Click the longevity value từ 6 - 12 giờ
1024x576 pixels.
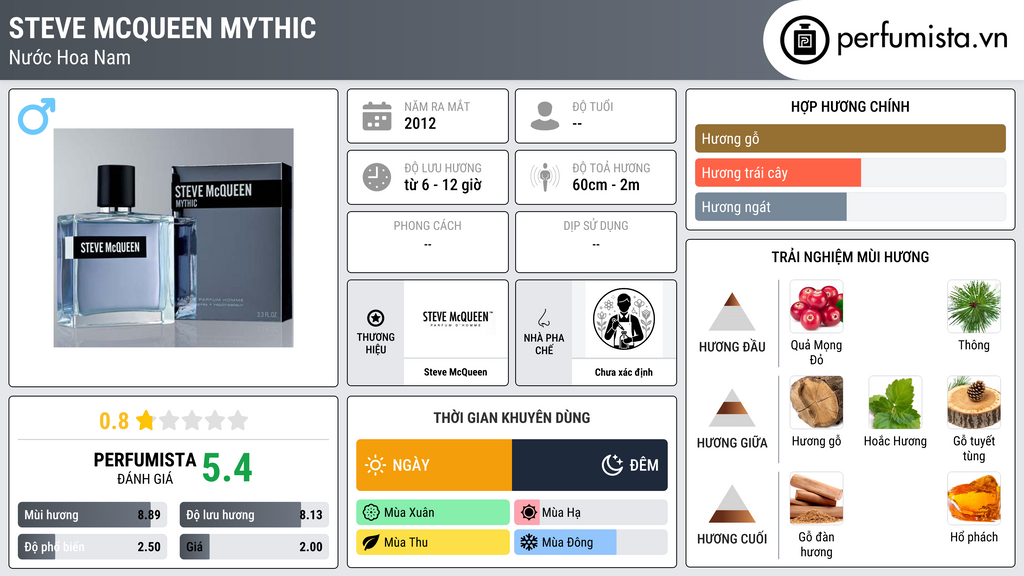pyautogui.click(x=443, y=185)
